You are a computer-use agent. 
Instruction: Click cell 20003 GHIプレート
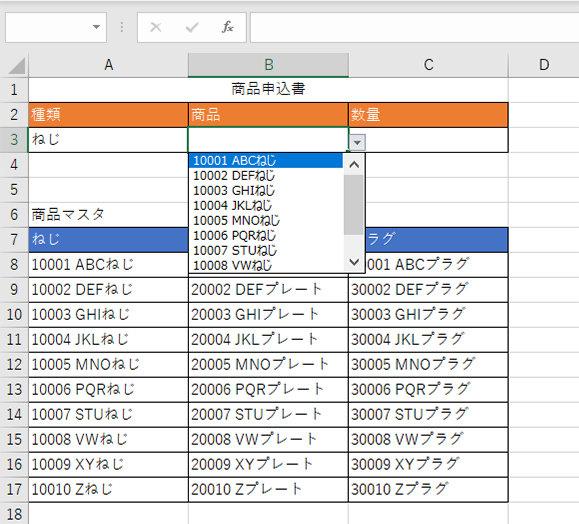pyautogui.click(x=268, y=315)
